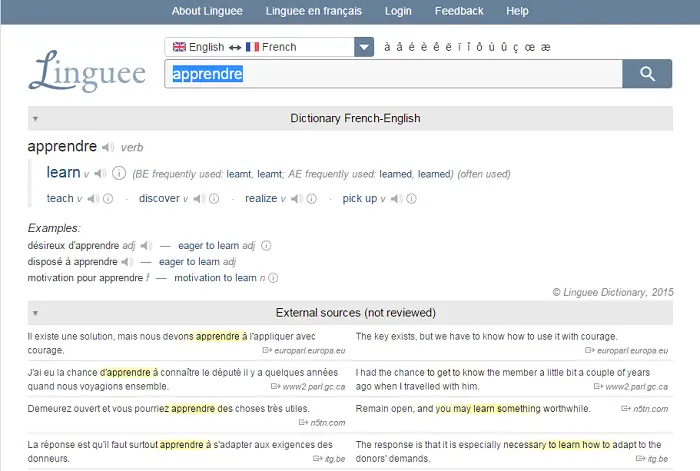Open the Login page
Image resolution: width=700 pixels, height=471 pixels.
(398, 11)
